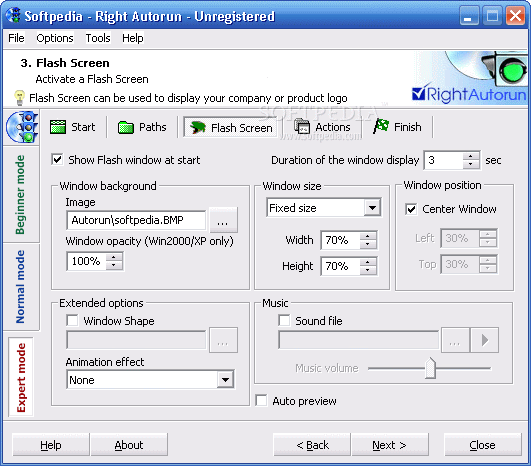Click the Top position field
The image size is (531, 466).
pyautogui.click(x=460, y=264)
